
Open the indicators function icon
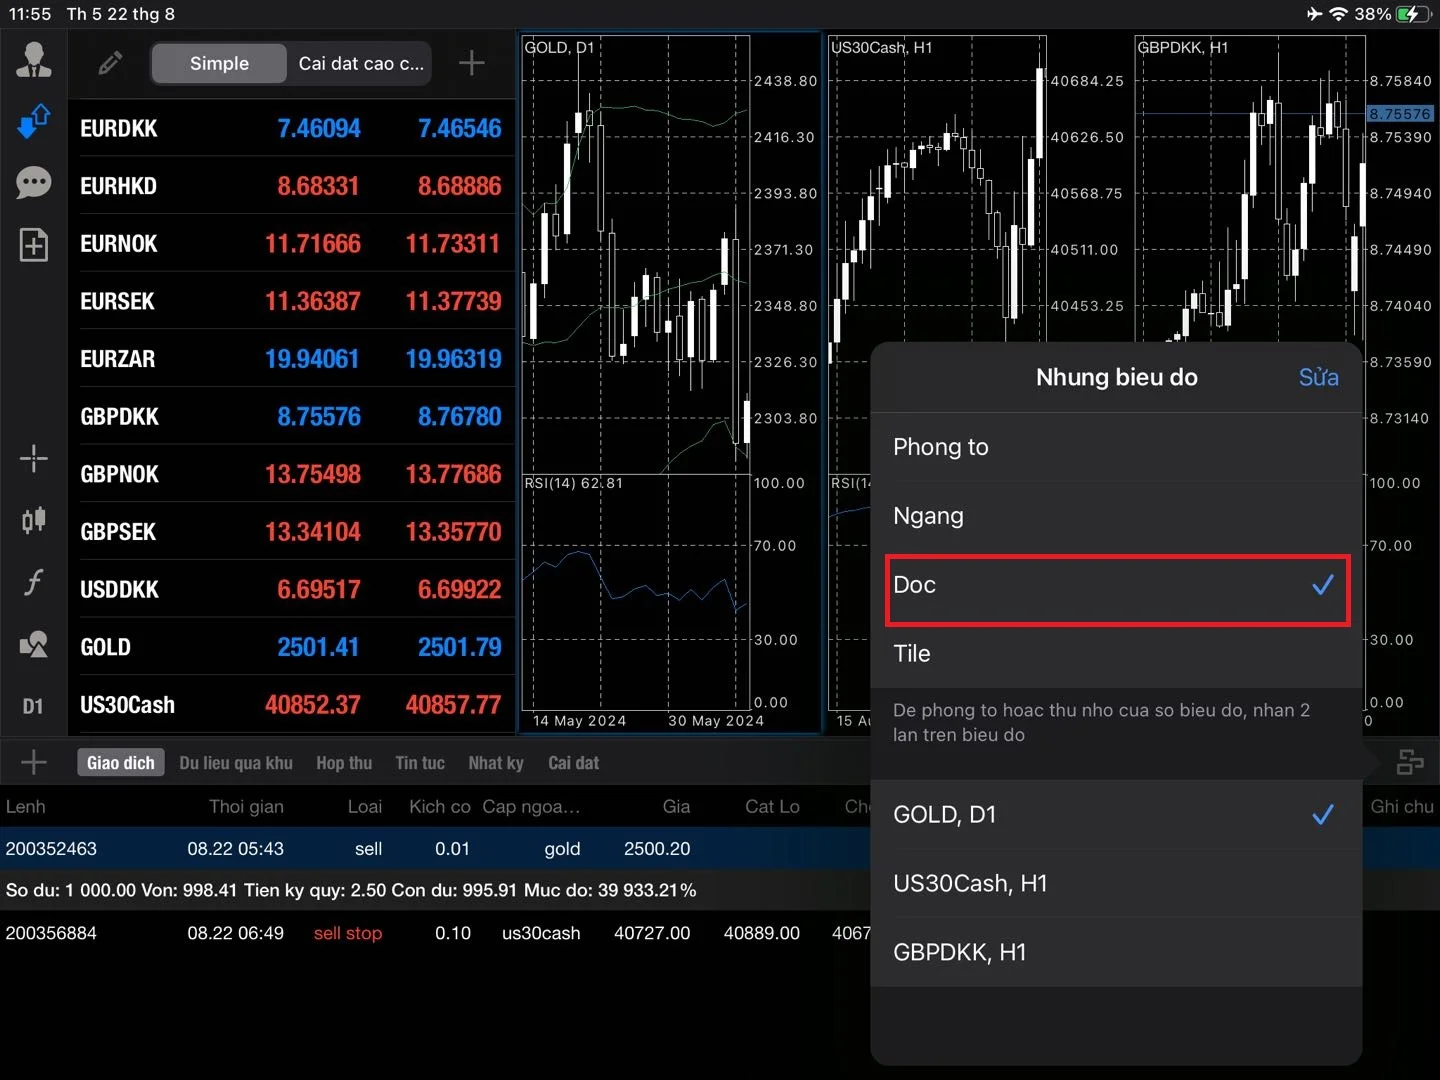click(x=34, y=582)
